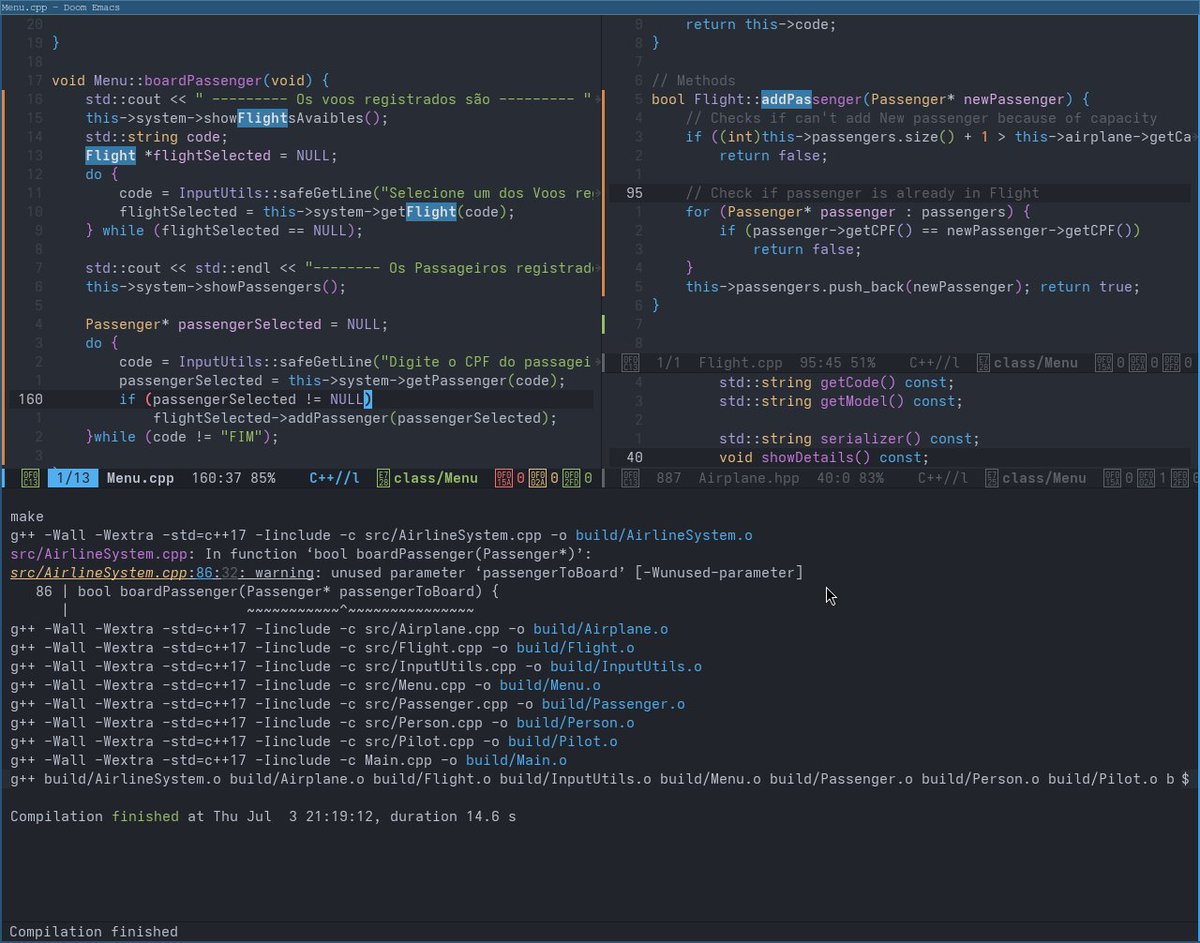The image size is (1200, 943).
Task: Click the 160:37 85% position in modeline
Action: [x=233, y=478]
